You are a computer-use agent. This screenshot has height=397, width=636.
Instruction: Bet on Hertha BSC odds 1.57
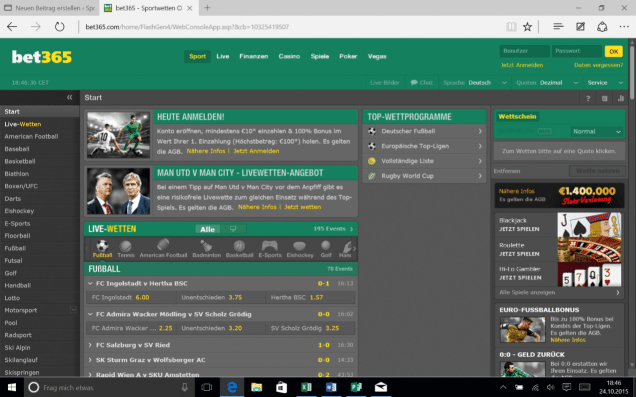(x=311, y=297)
